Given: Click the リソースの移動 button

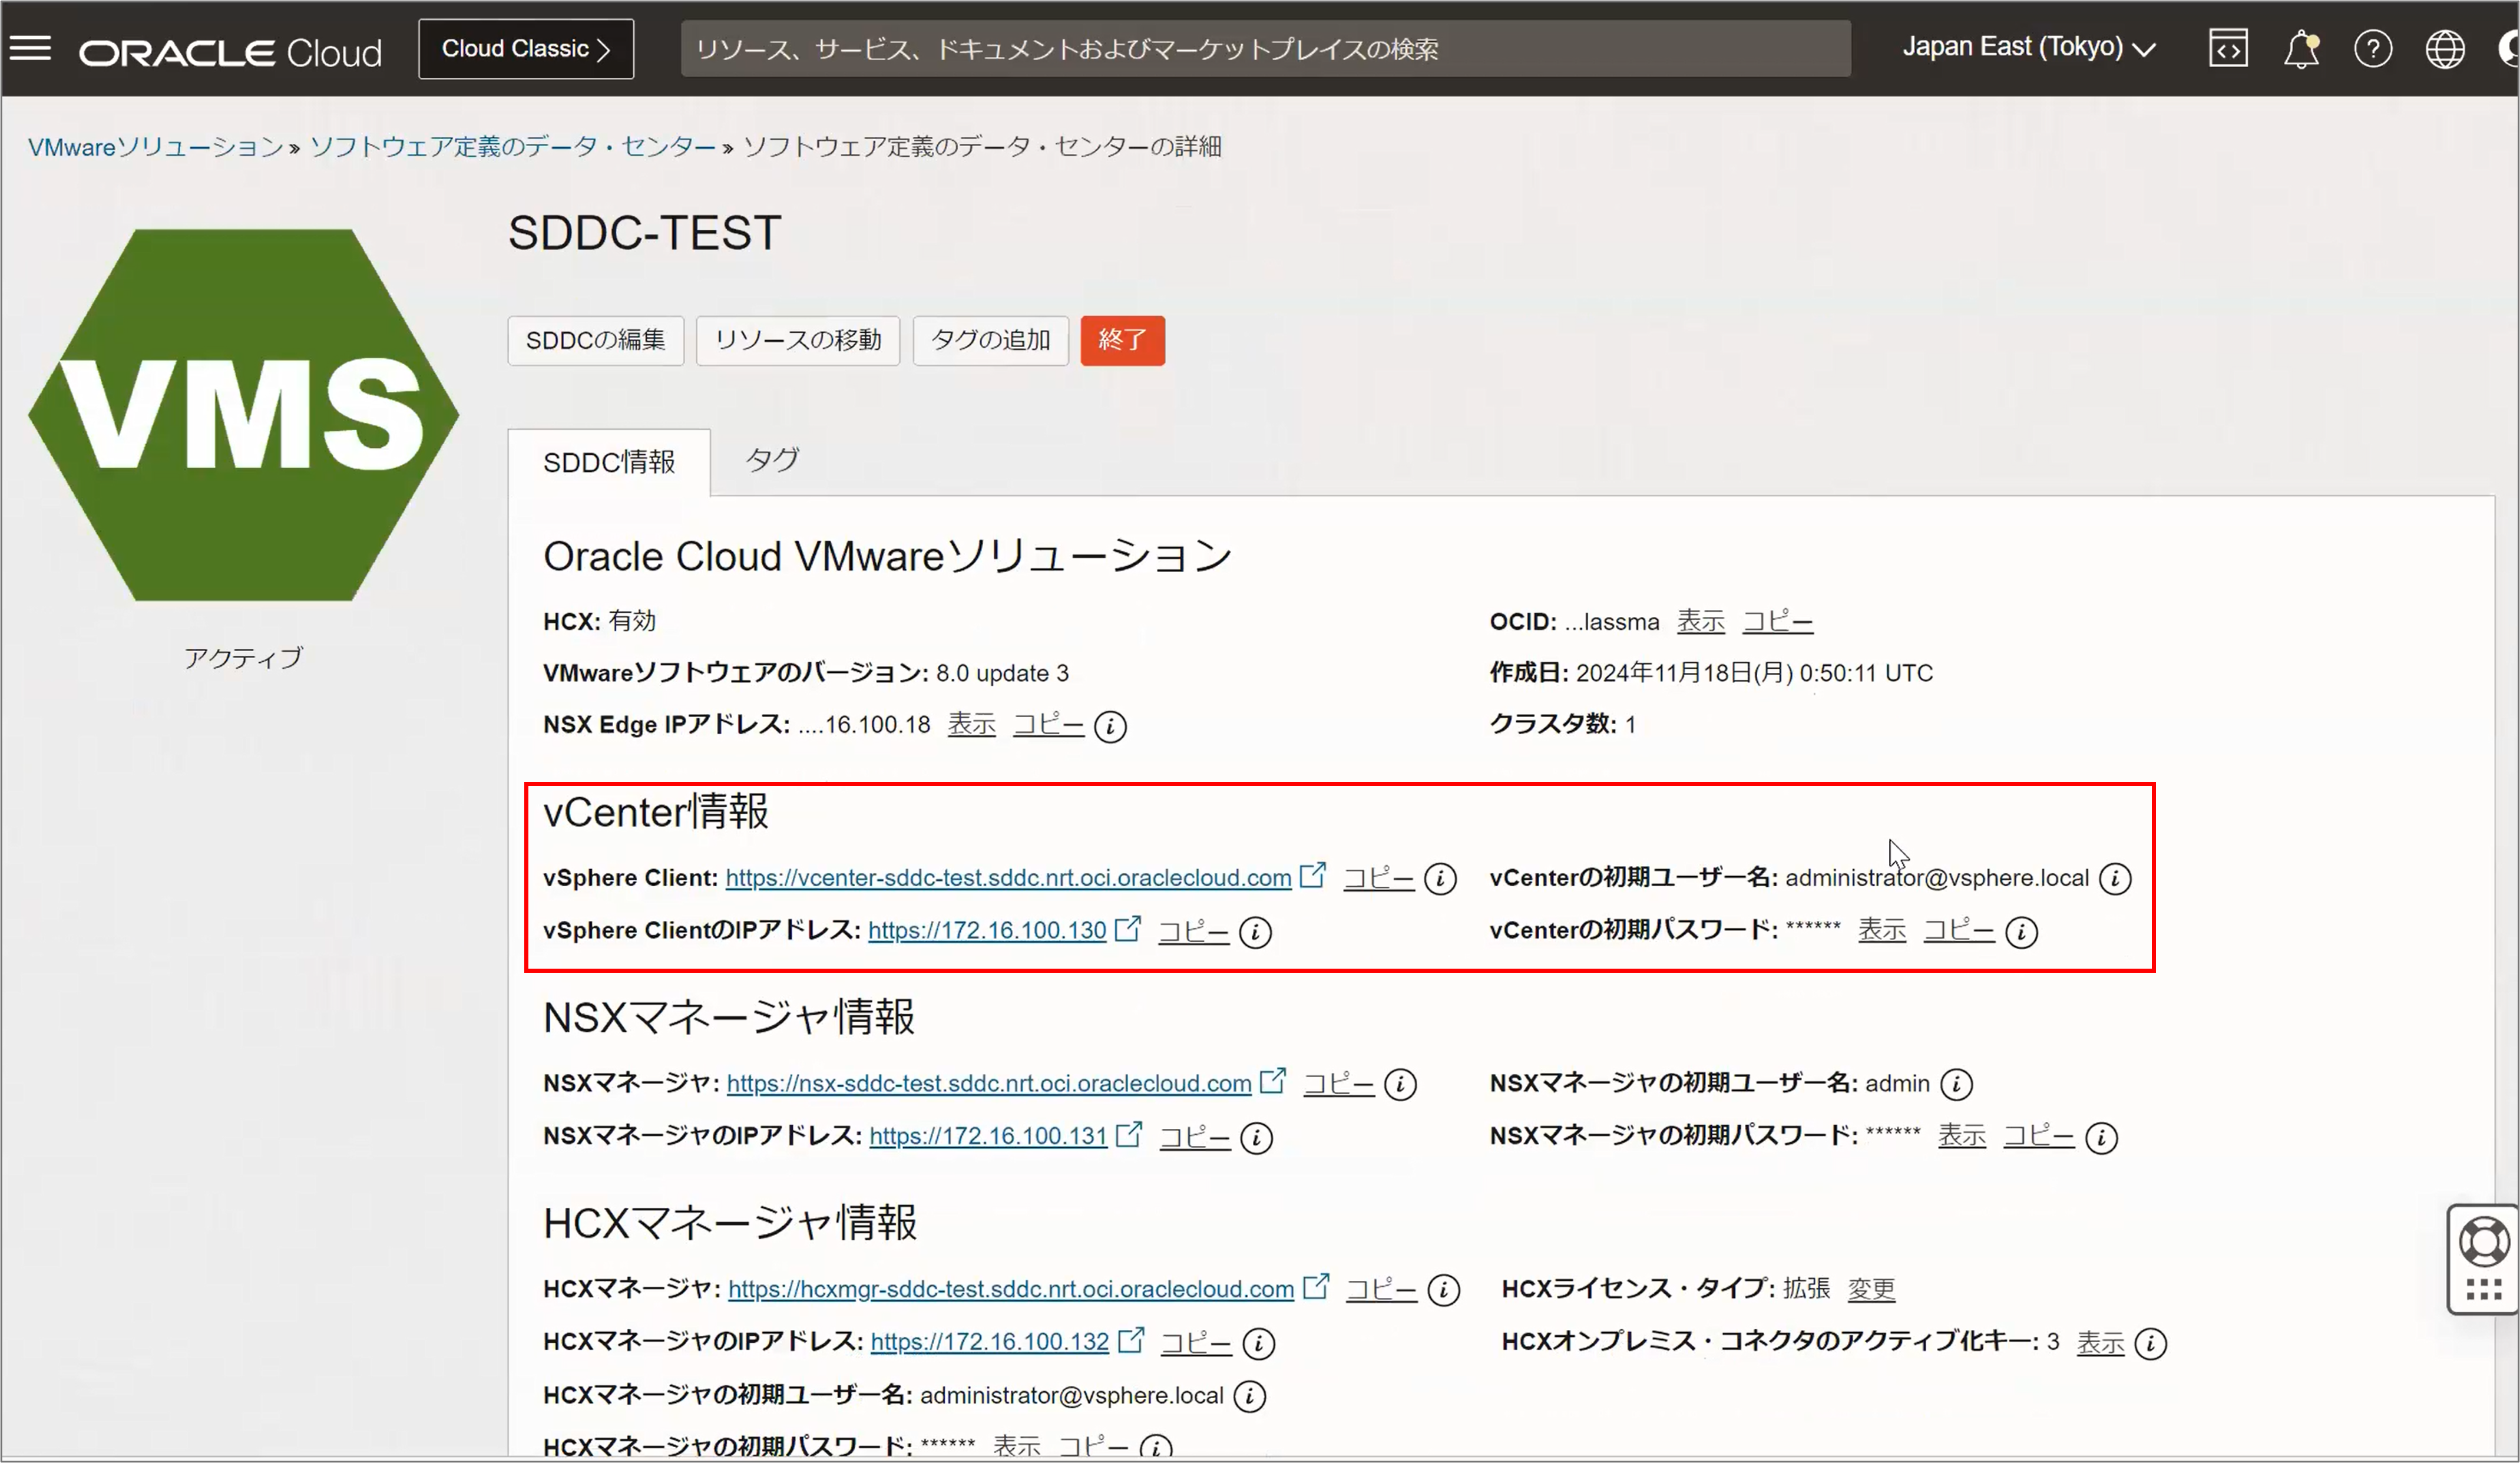Looking at the screenshot, I should [x=798, y=341].
